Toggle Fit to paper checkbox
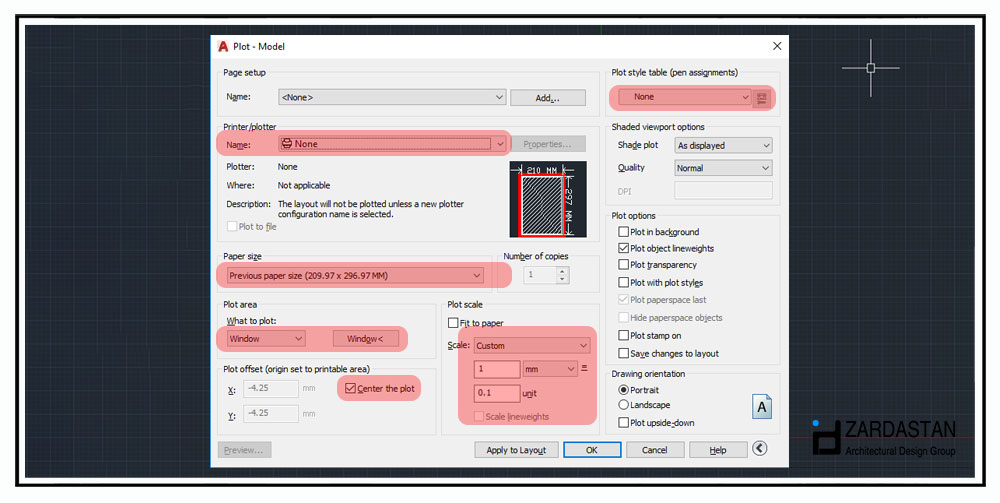Screen dimensions: 1000x503 (x=453, y=323)
